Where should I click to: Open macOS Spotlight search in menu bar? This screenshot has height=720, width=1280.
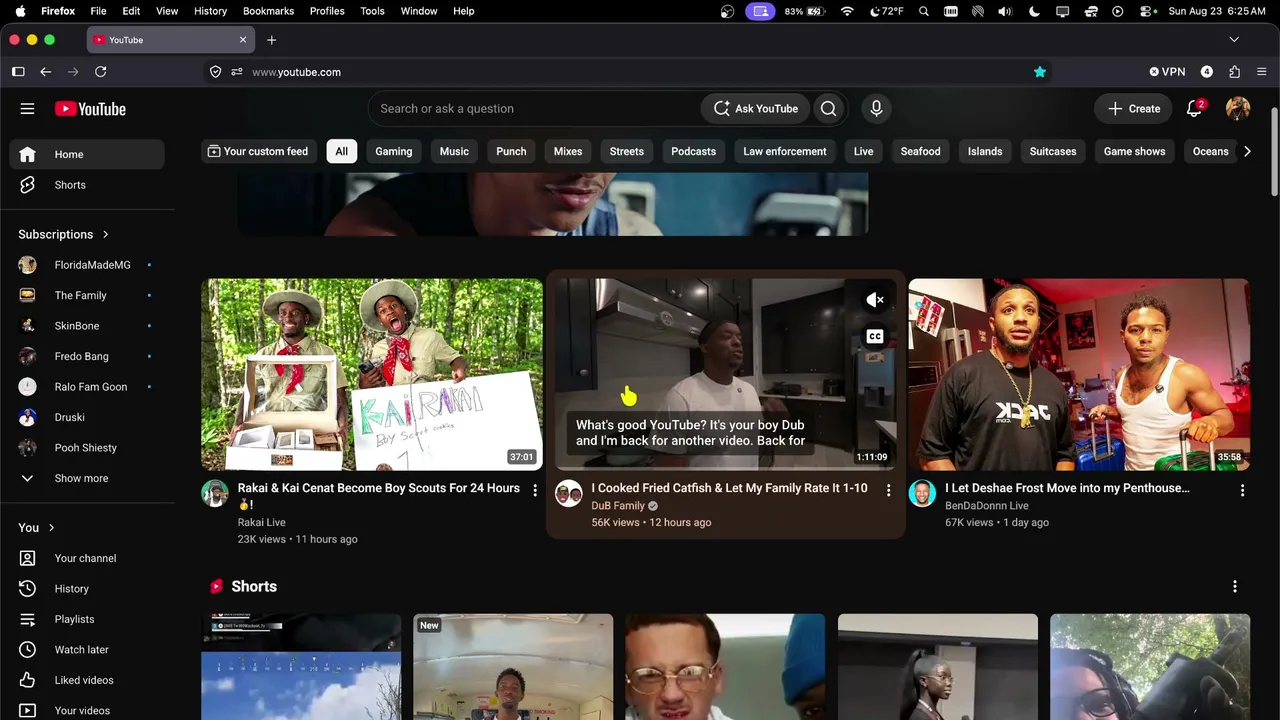point(923,11)
